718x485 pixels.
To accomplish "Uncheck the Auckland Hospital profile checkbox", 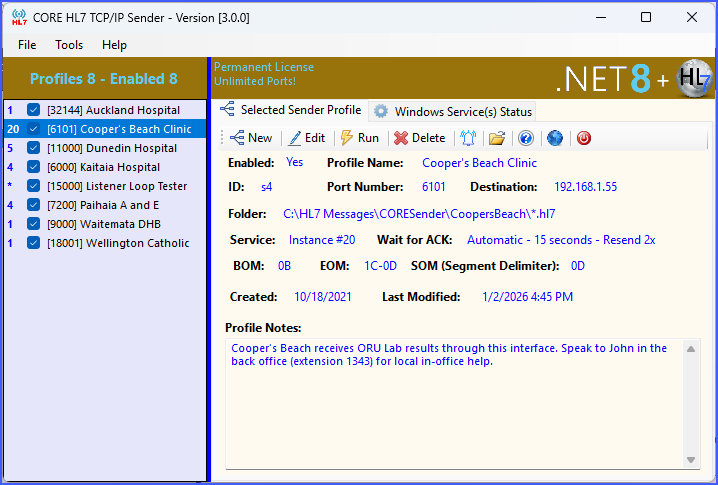I will click(x=34, y=110).
